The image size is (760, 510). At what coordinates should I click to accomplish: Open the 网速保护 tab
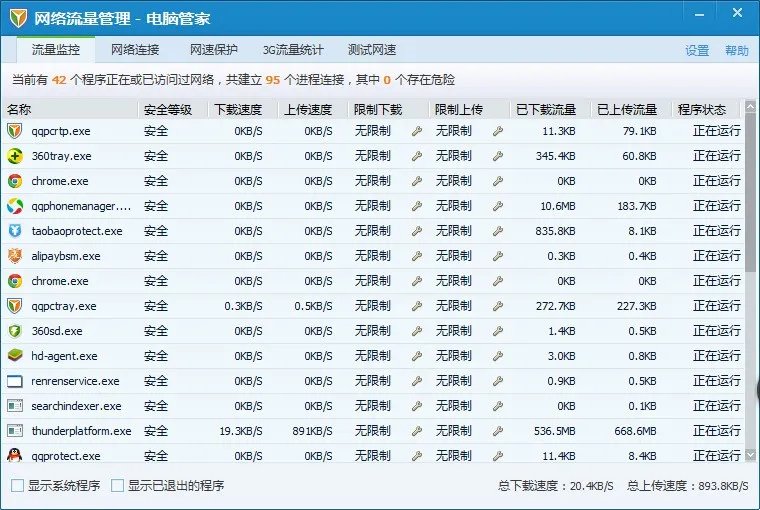tap(214, 49)
